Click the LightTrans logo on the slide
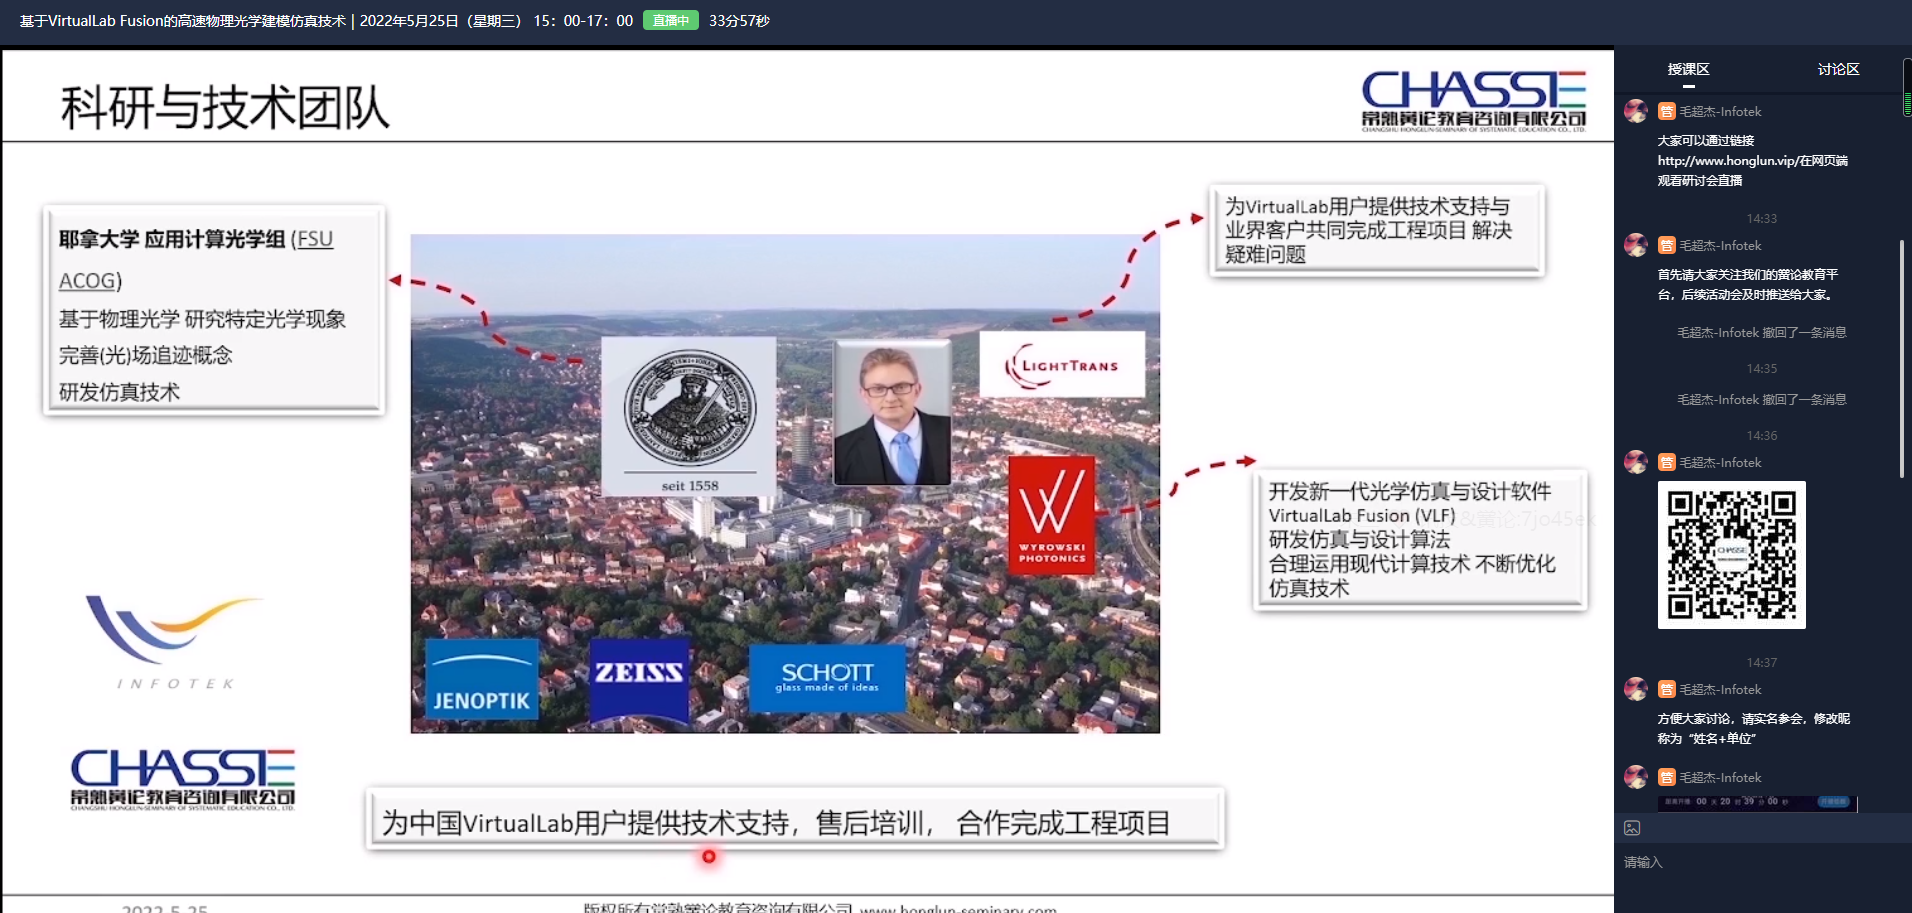 point(1061,365)
